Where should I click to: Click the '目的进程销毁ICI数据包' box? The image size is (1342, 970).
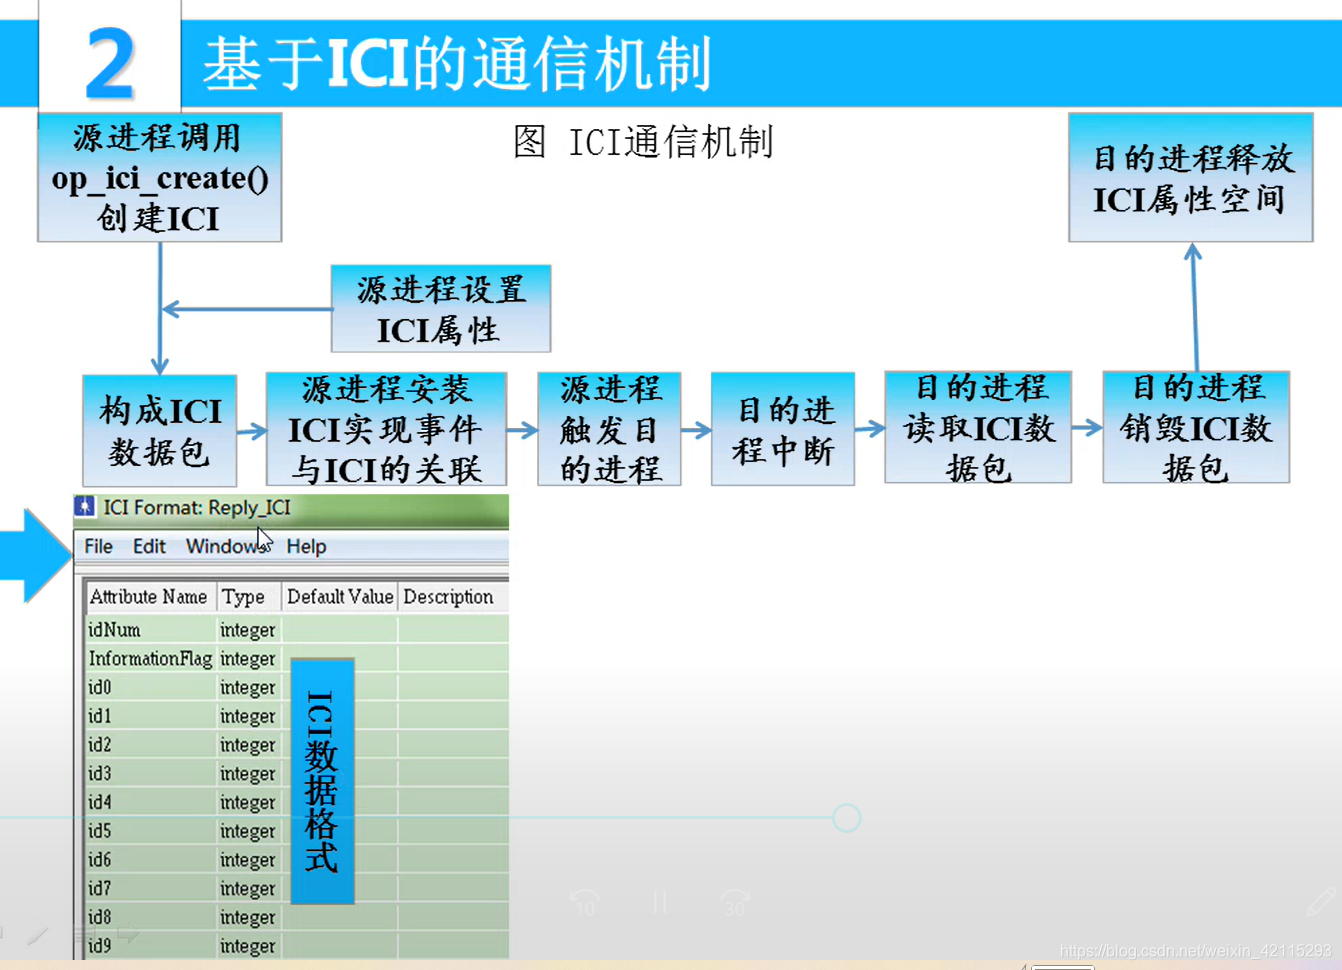click(1196, 427)
